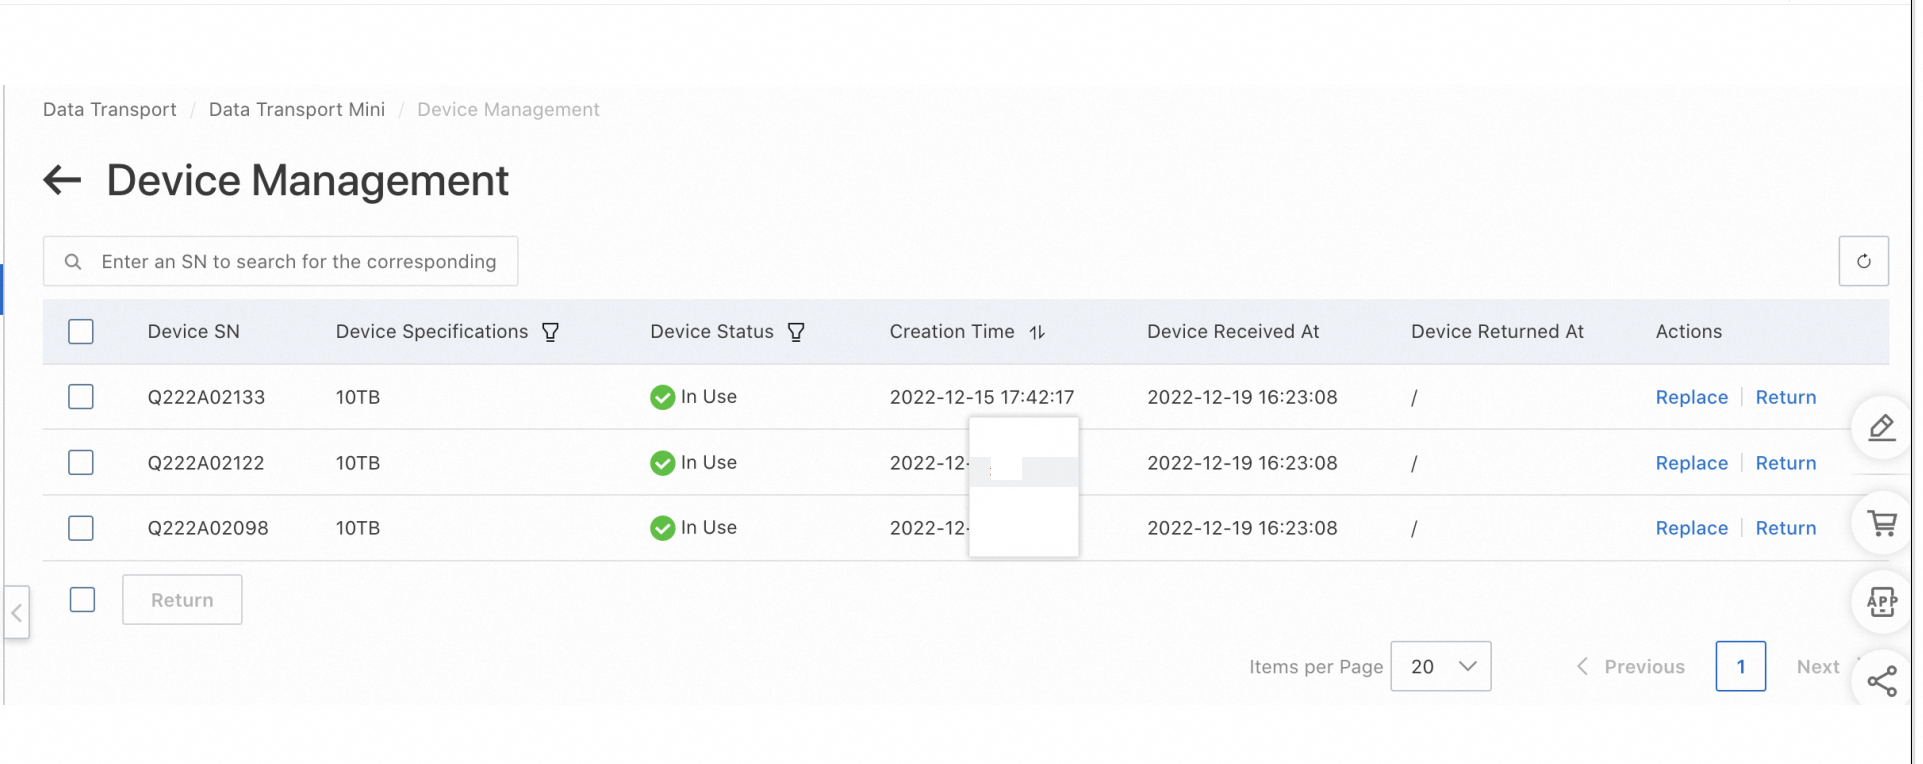Focus the SN search input field
The width and height of the screenshot is (1923, 764).
280,261
